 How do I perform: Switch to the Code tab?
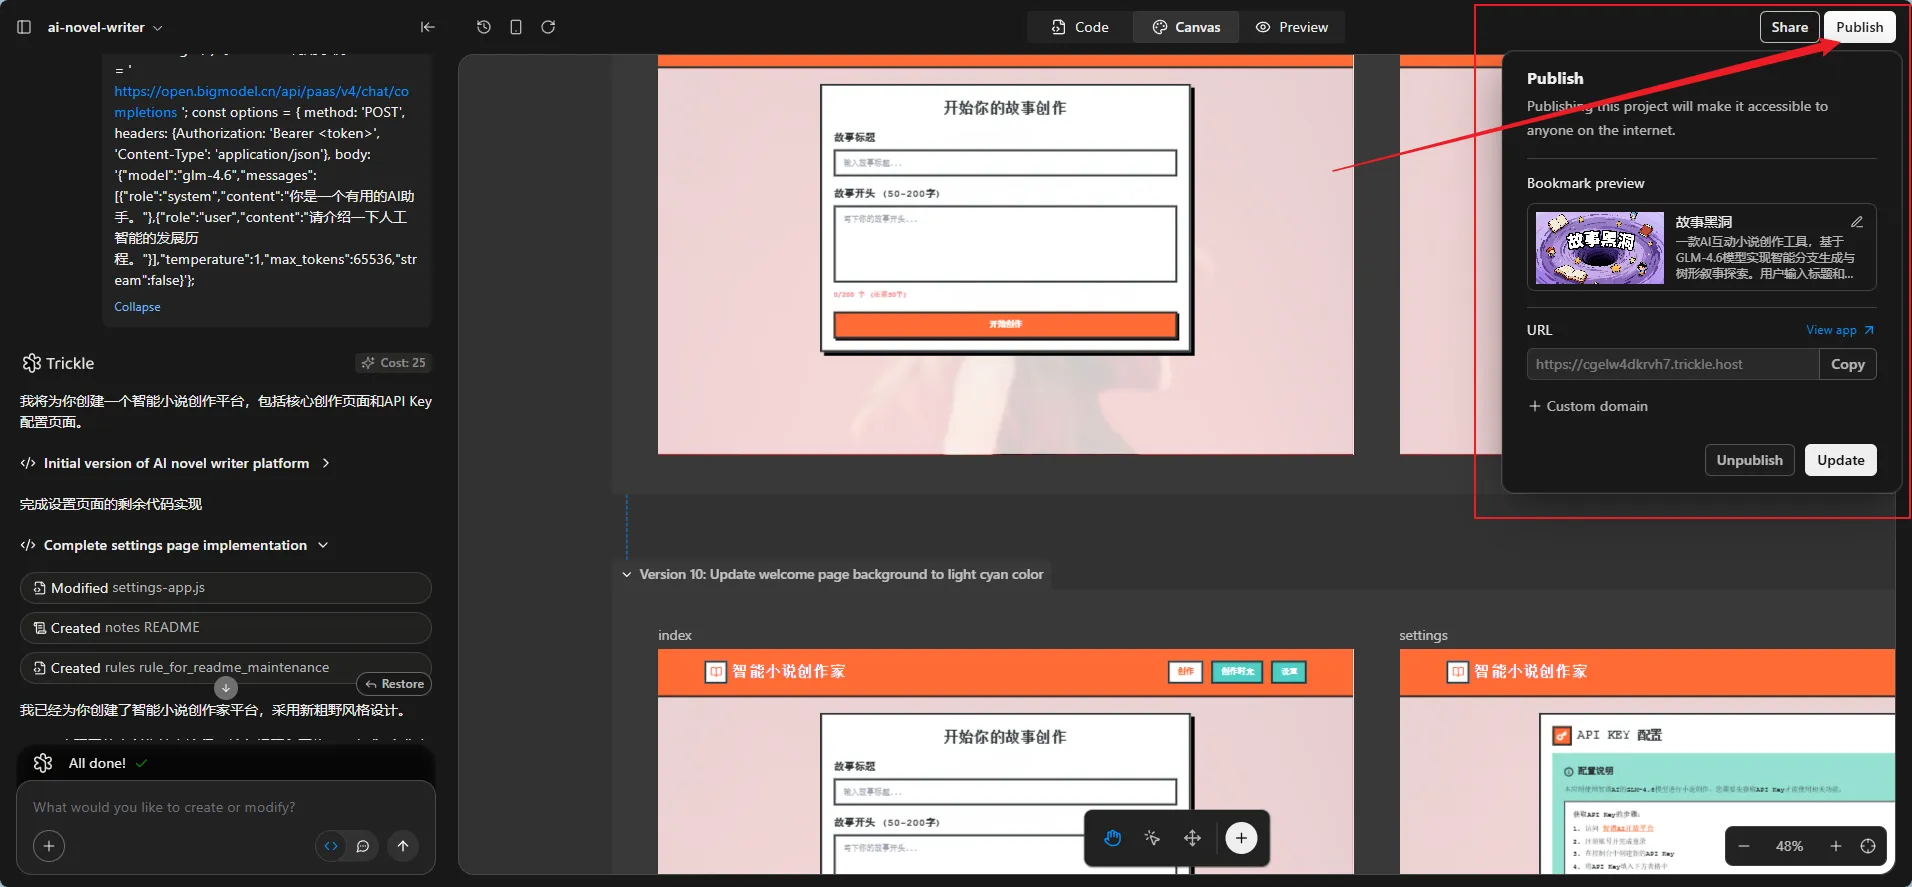tap(1080, 27)
